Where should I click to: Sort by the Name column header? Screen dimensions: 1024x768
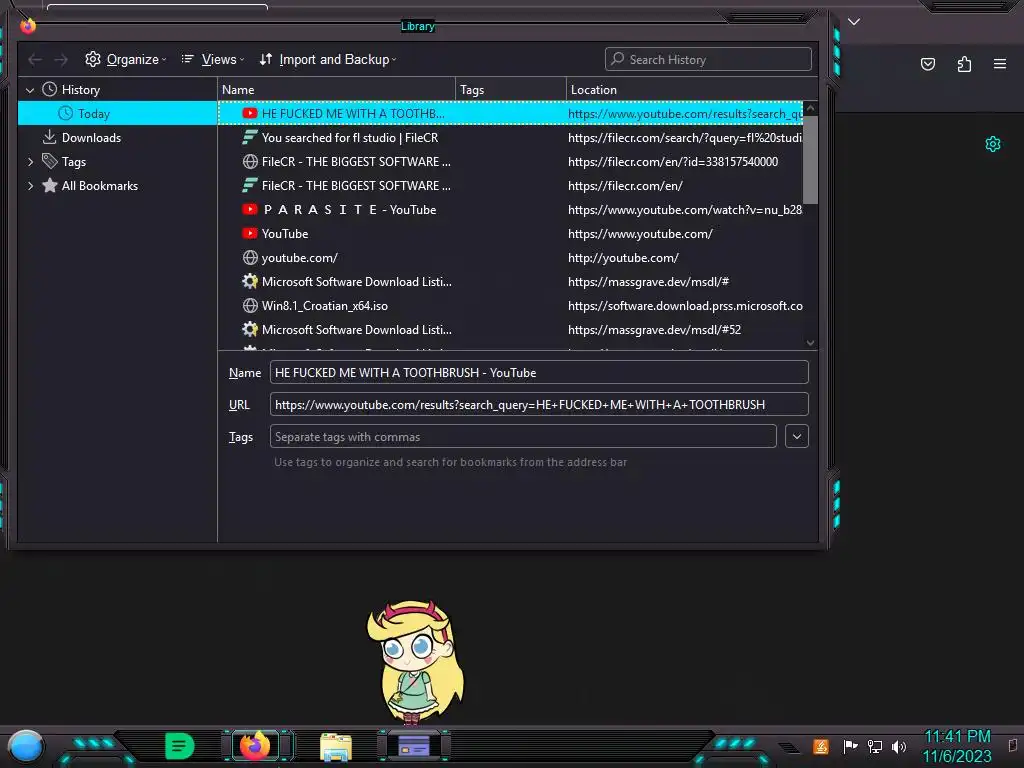tap(336, 89)
